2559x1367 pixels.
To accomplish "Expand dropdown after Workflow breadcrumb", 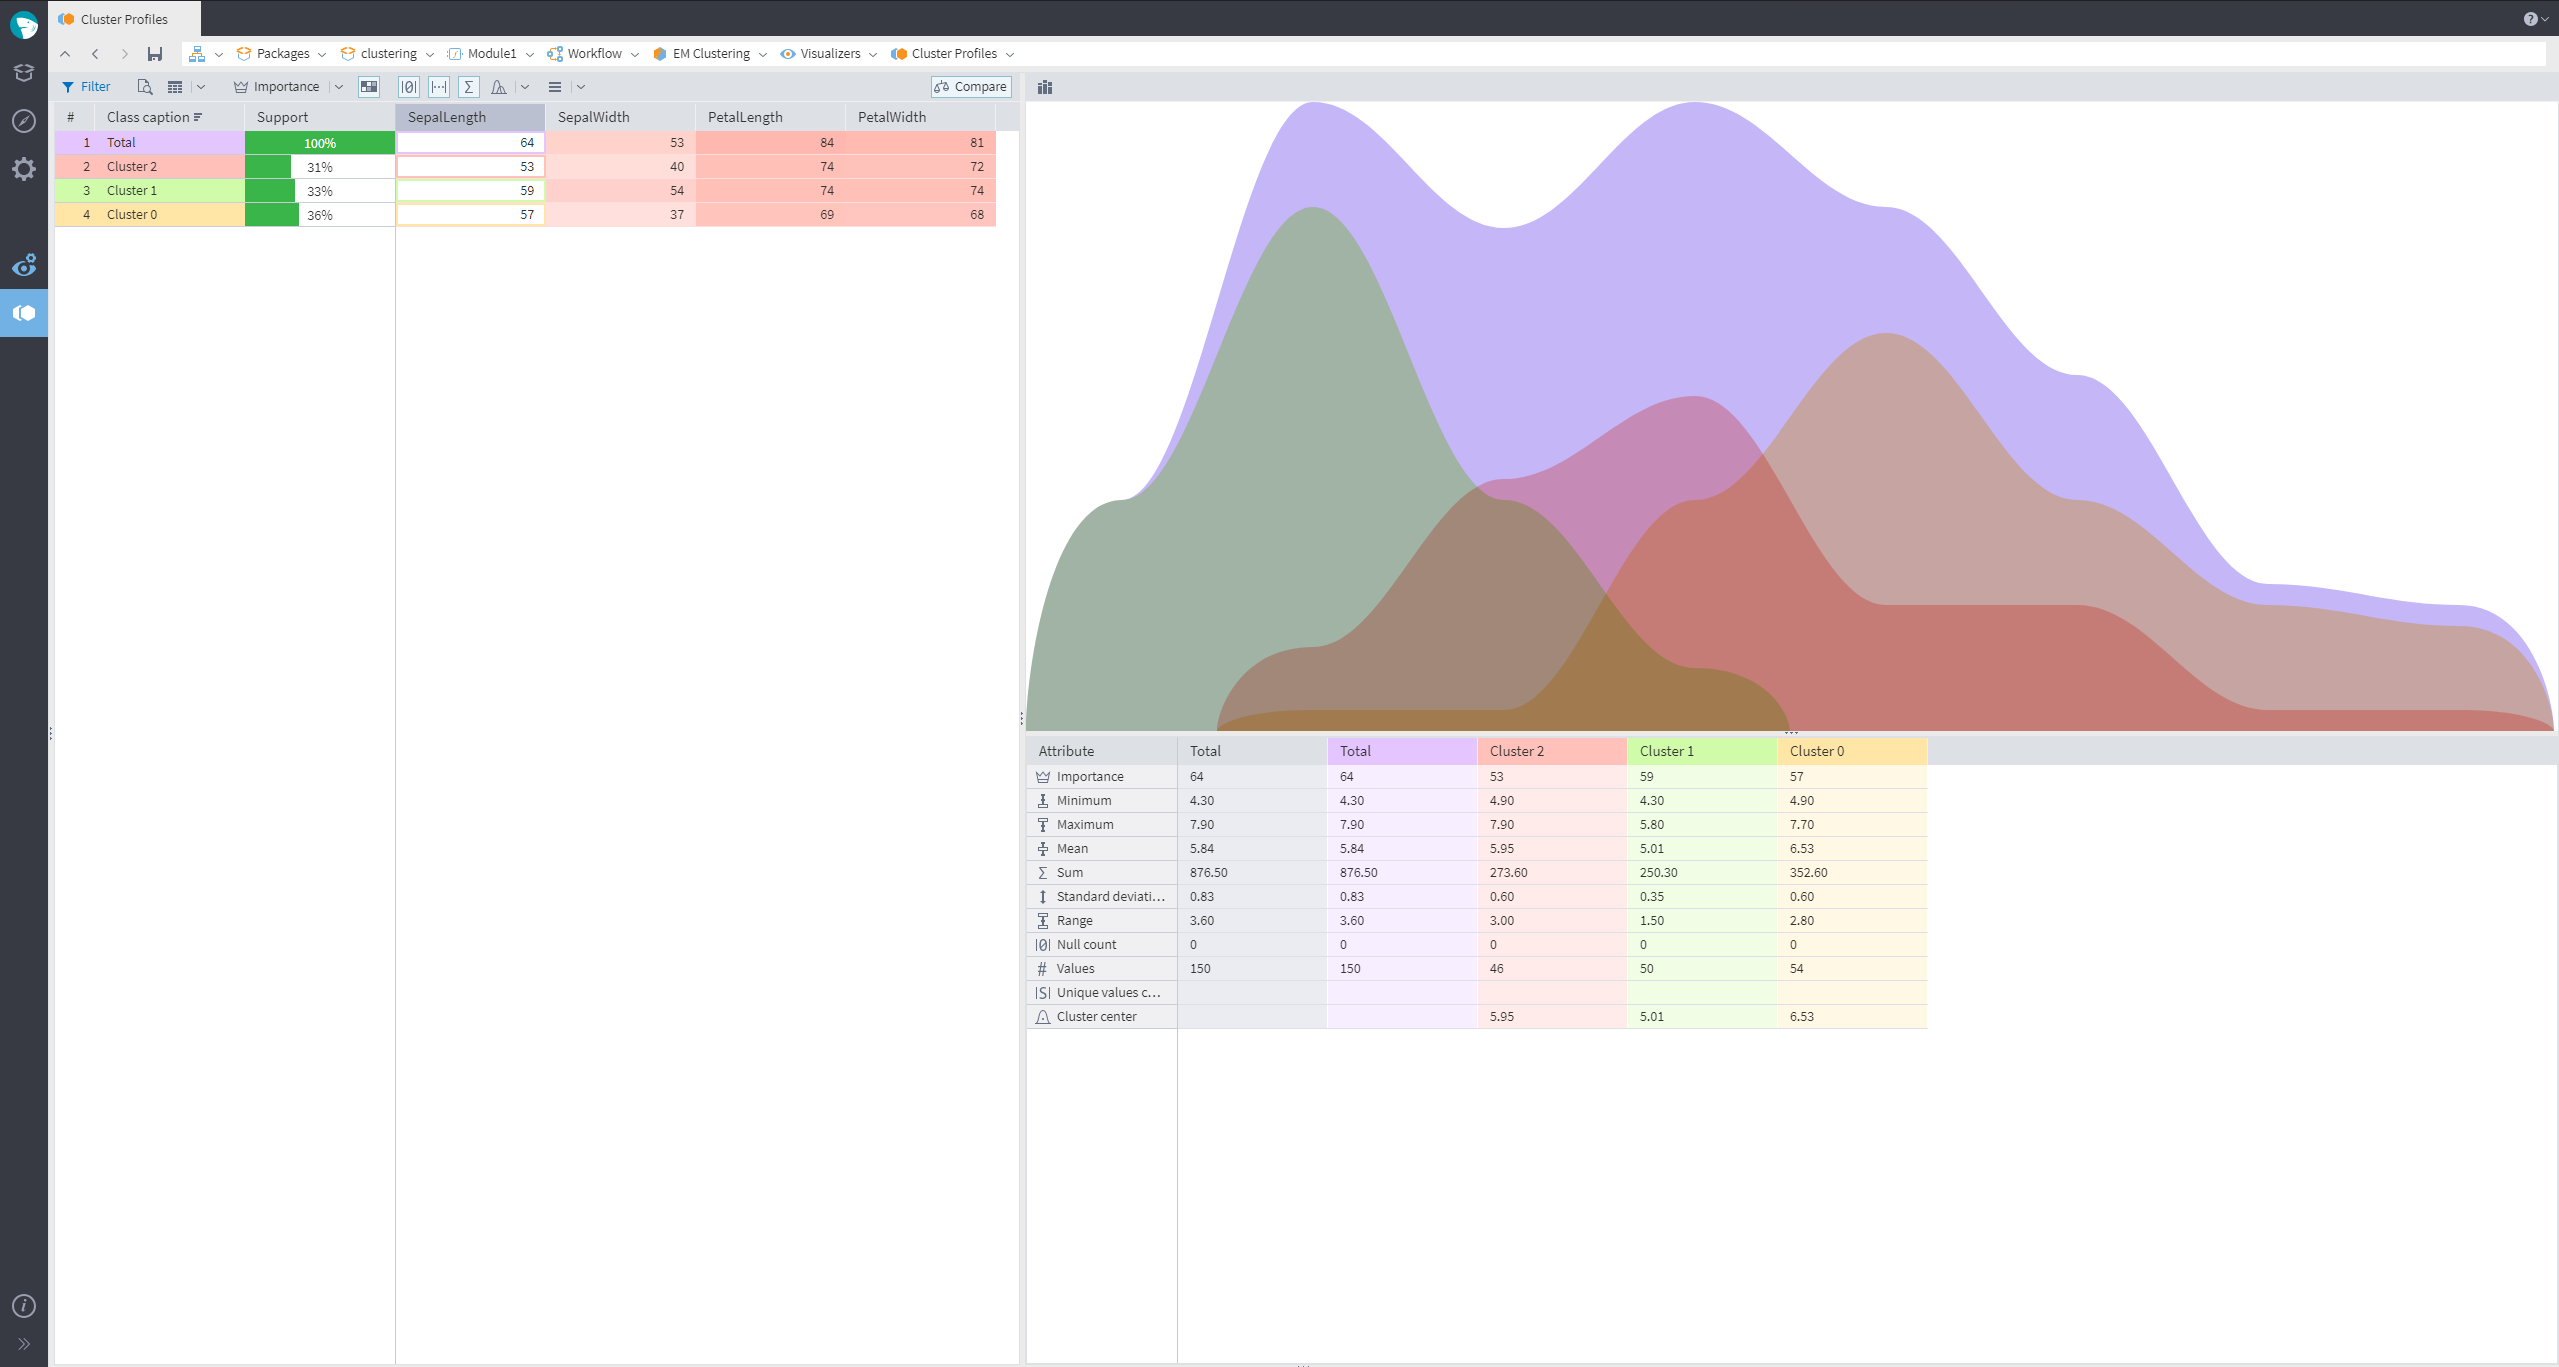I will [635, 55].
